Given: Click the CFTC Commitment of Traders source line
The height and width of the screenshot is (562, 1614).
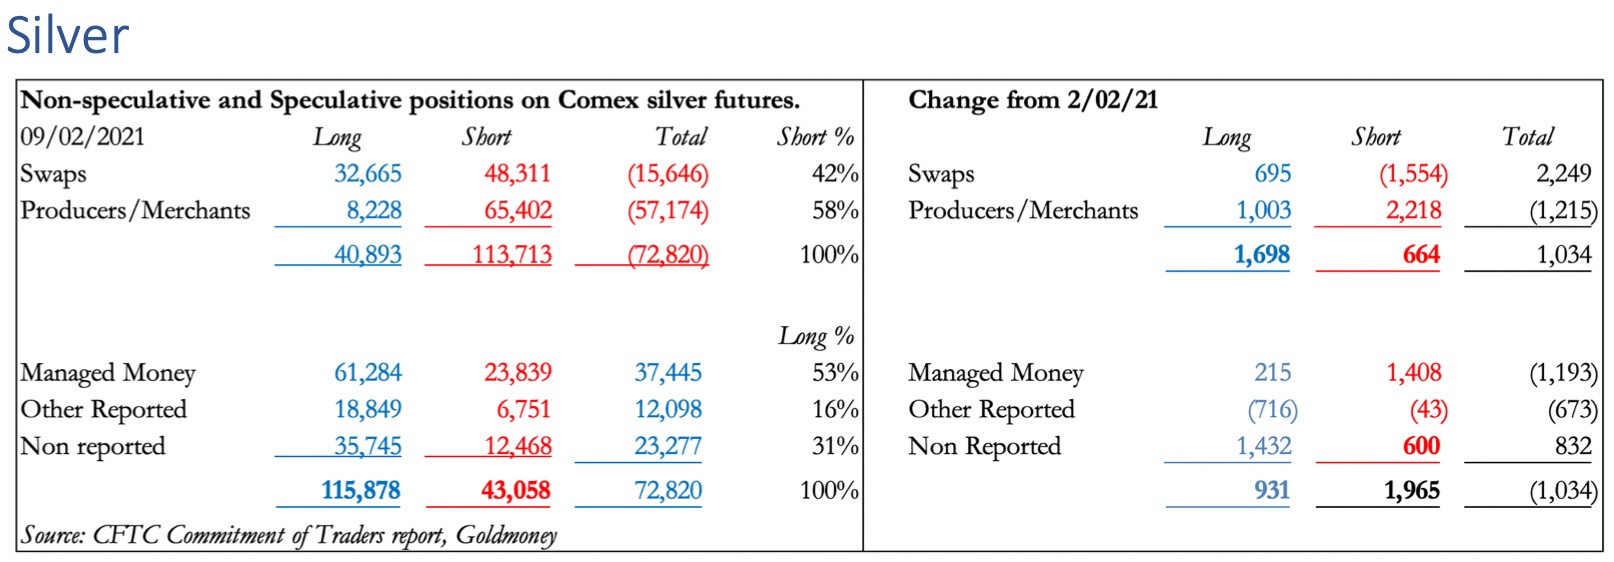Looking at the screenshot, I should click(x=289, y=535).
